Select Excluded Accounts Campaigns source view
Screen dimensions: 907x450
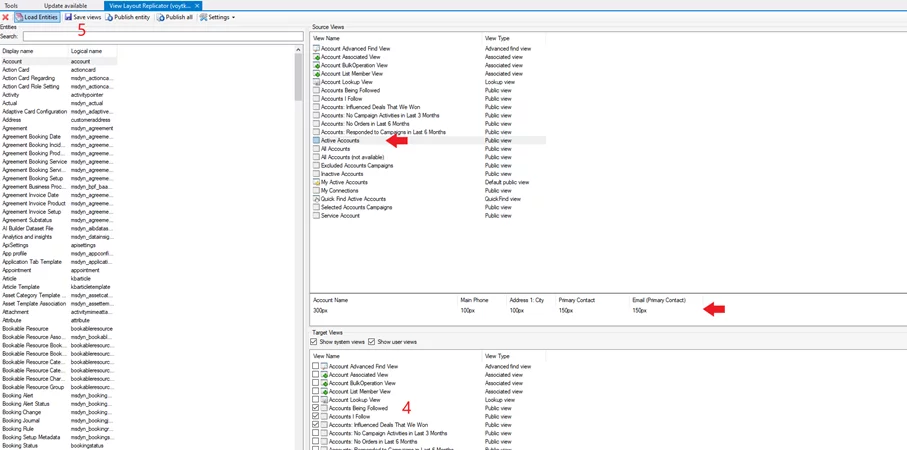point(357,165)
